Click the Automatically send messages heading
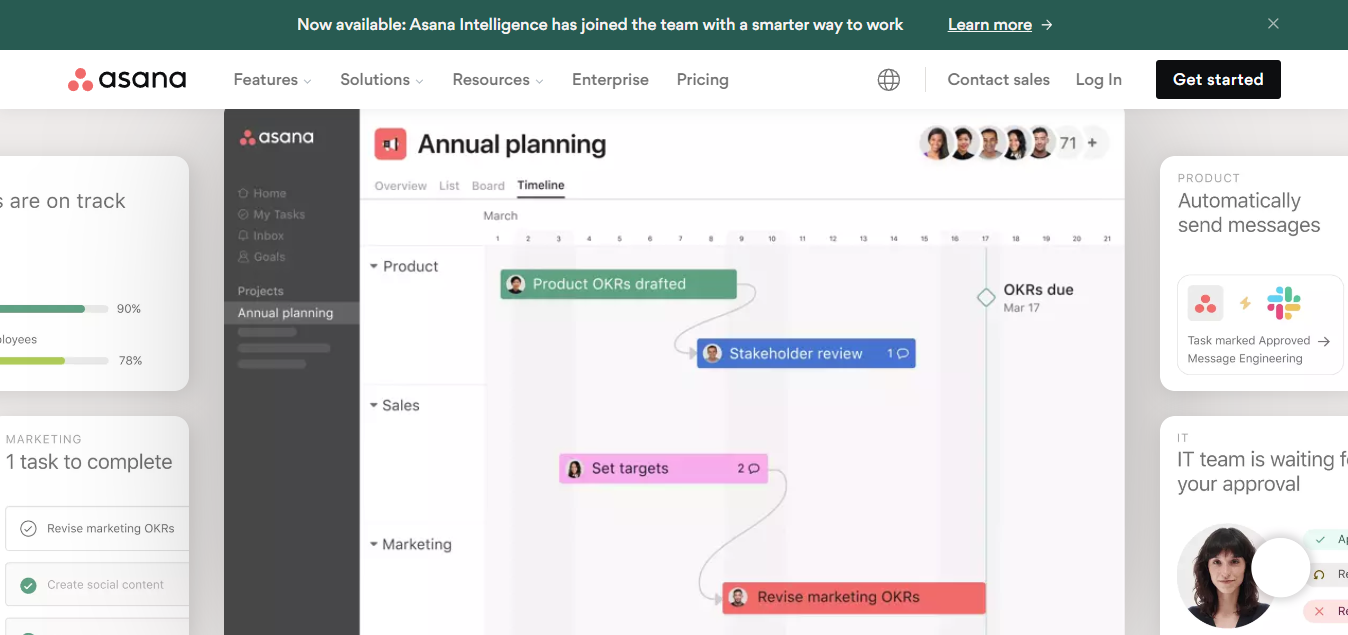The width and height of the screenshot is (1348, 635). [x=1249, y=213]
